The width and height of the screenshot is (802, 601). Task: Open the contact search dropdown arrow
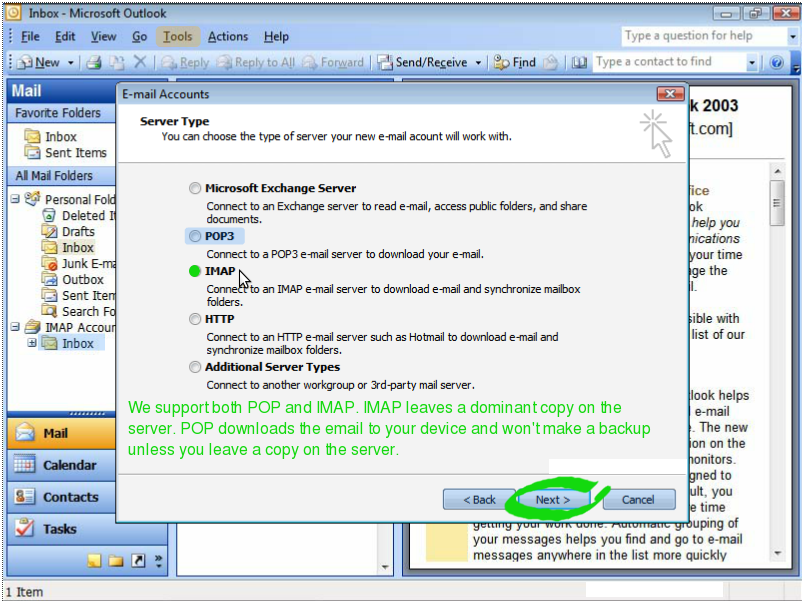point(751,63)
